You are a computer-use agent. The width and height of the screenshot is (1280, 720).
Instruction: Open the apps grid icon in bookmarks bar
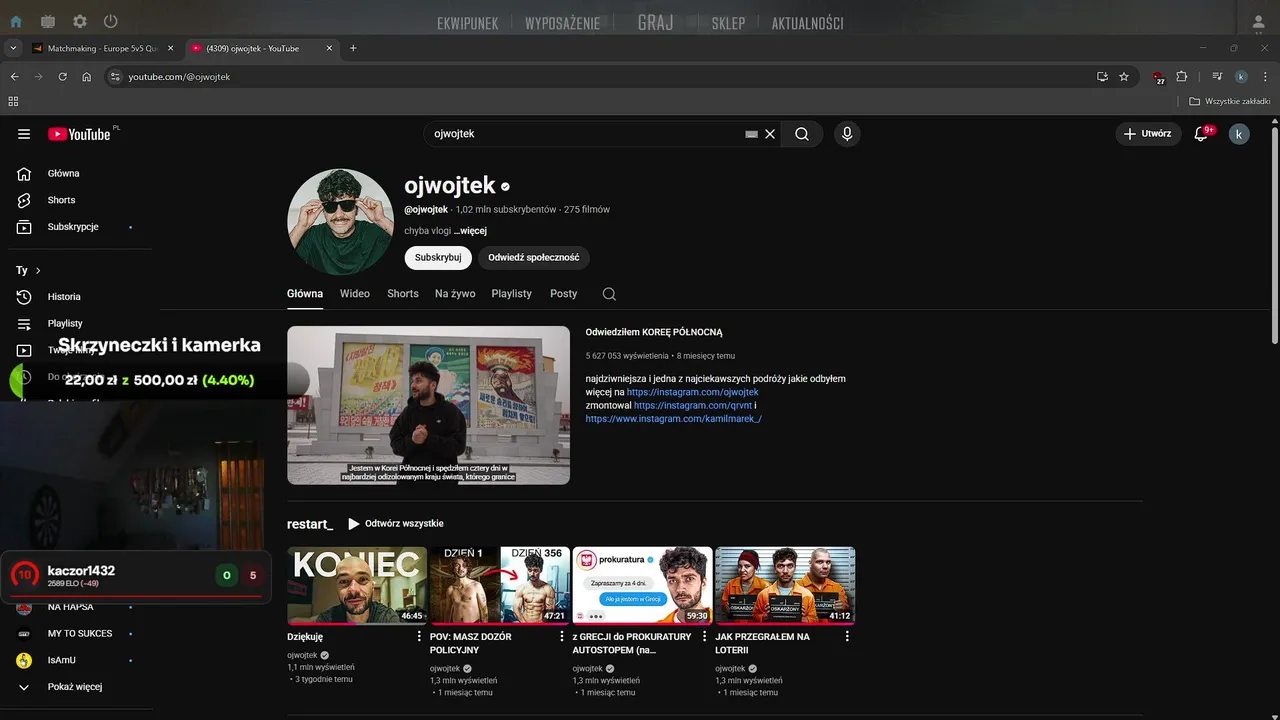[x=13, y=101]
